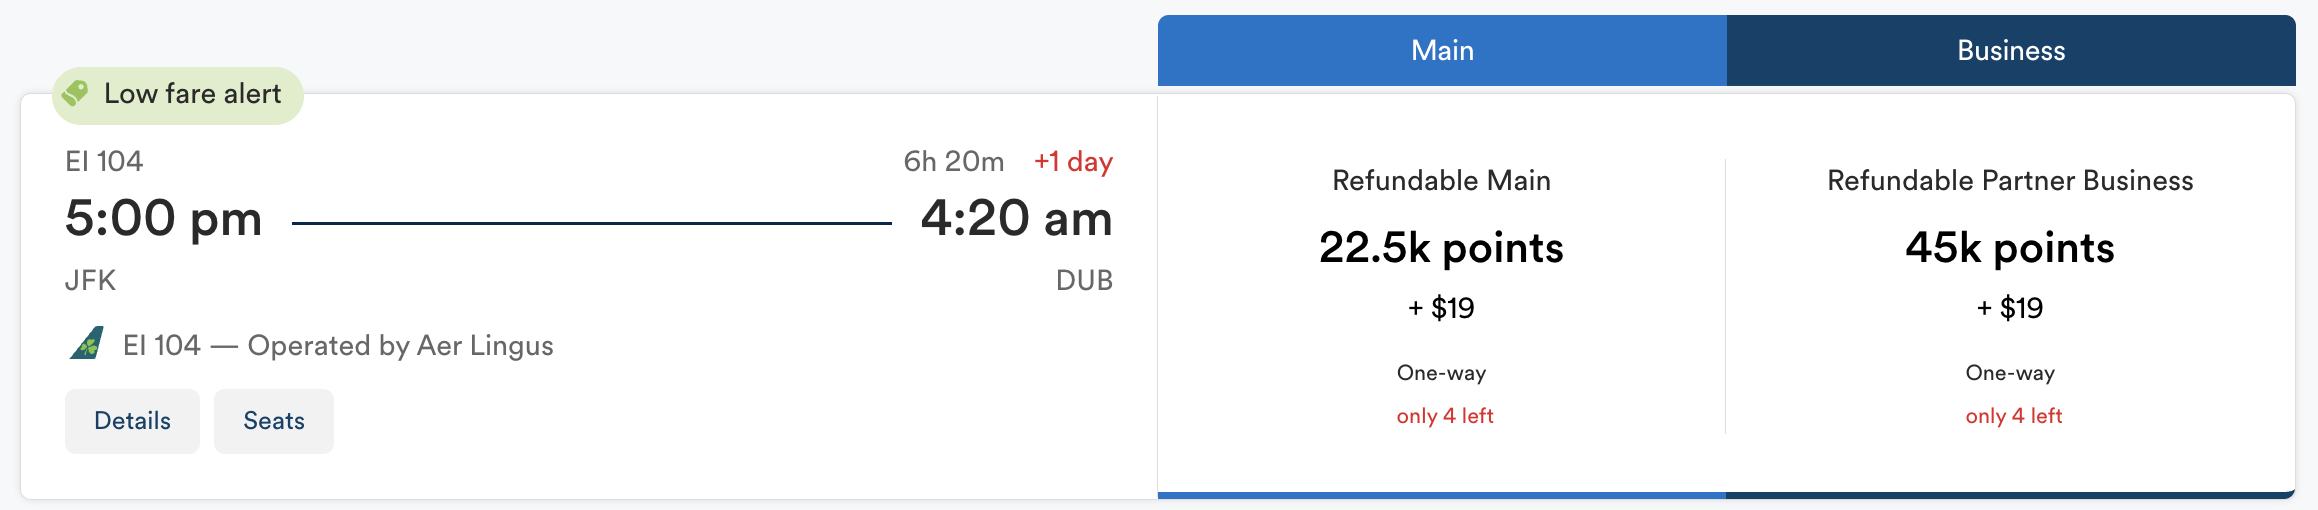The width and height of the screenshot is (2318, 510).
Task: Click the Low fare alert tag icon
Action: point(75,94)
